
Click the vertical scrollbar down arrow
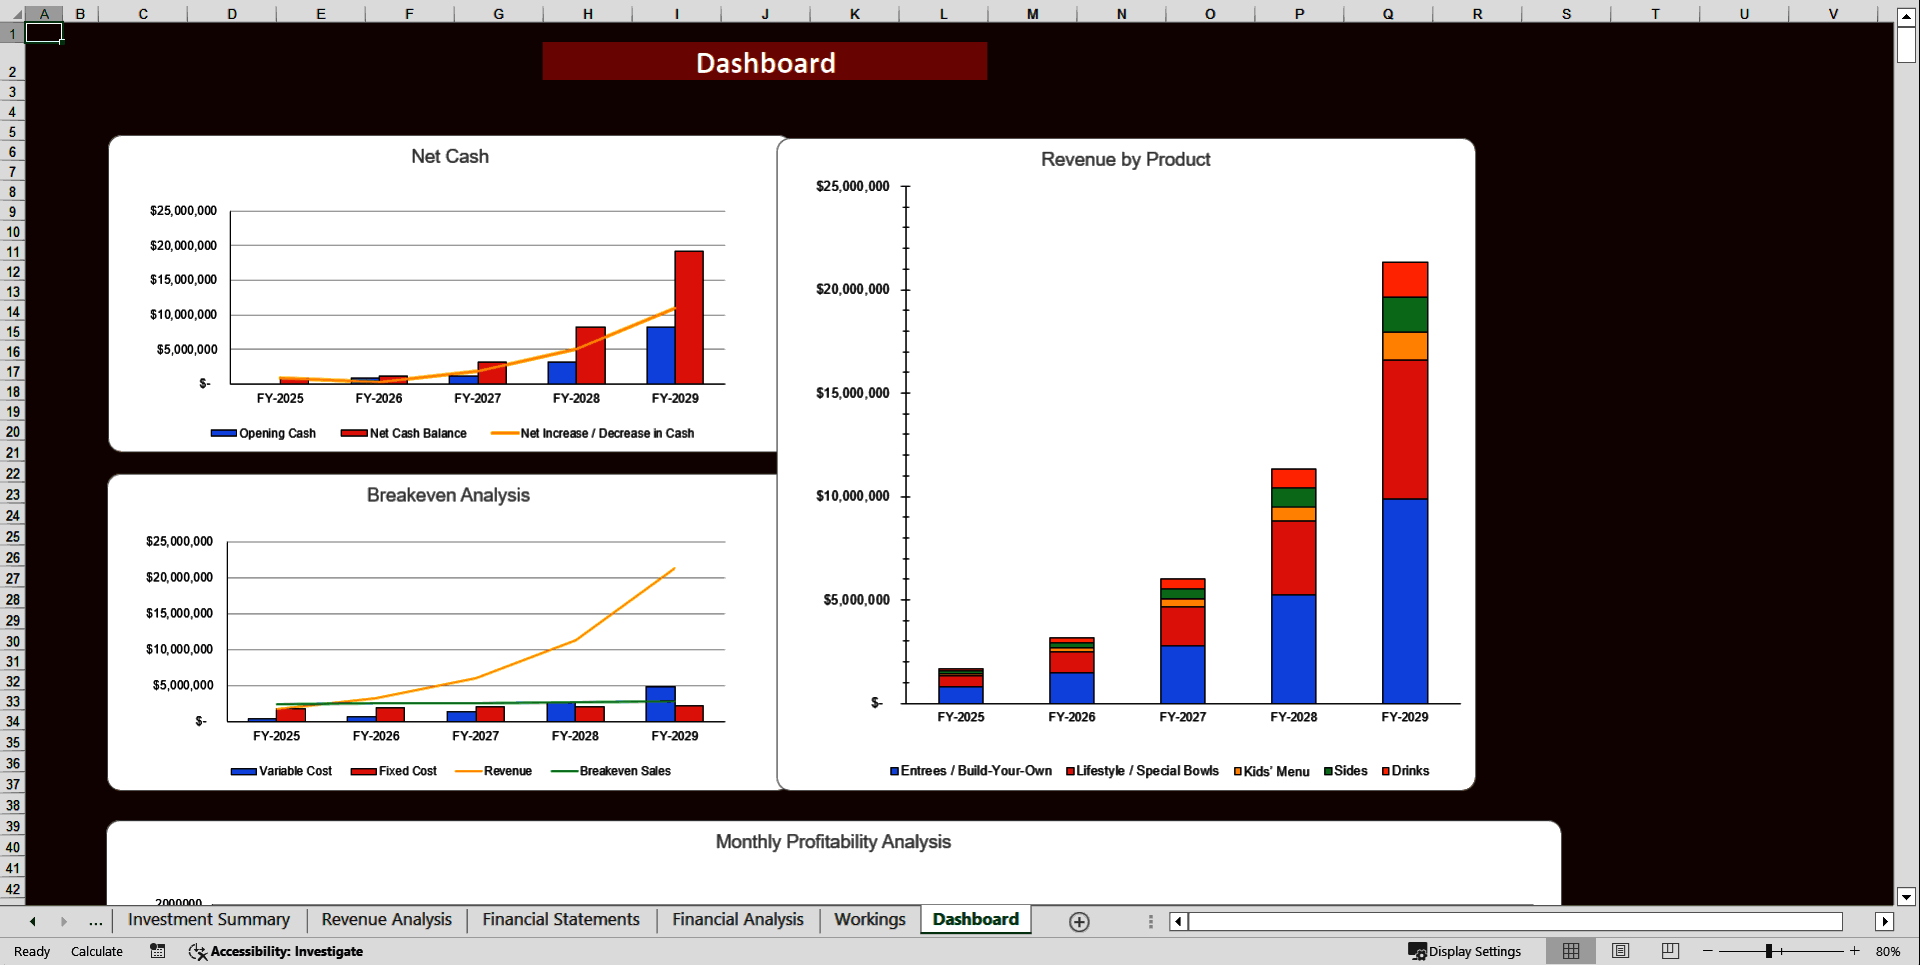tap(1904, 897)
